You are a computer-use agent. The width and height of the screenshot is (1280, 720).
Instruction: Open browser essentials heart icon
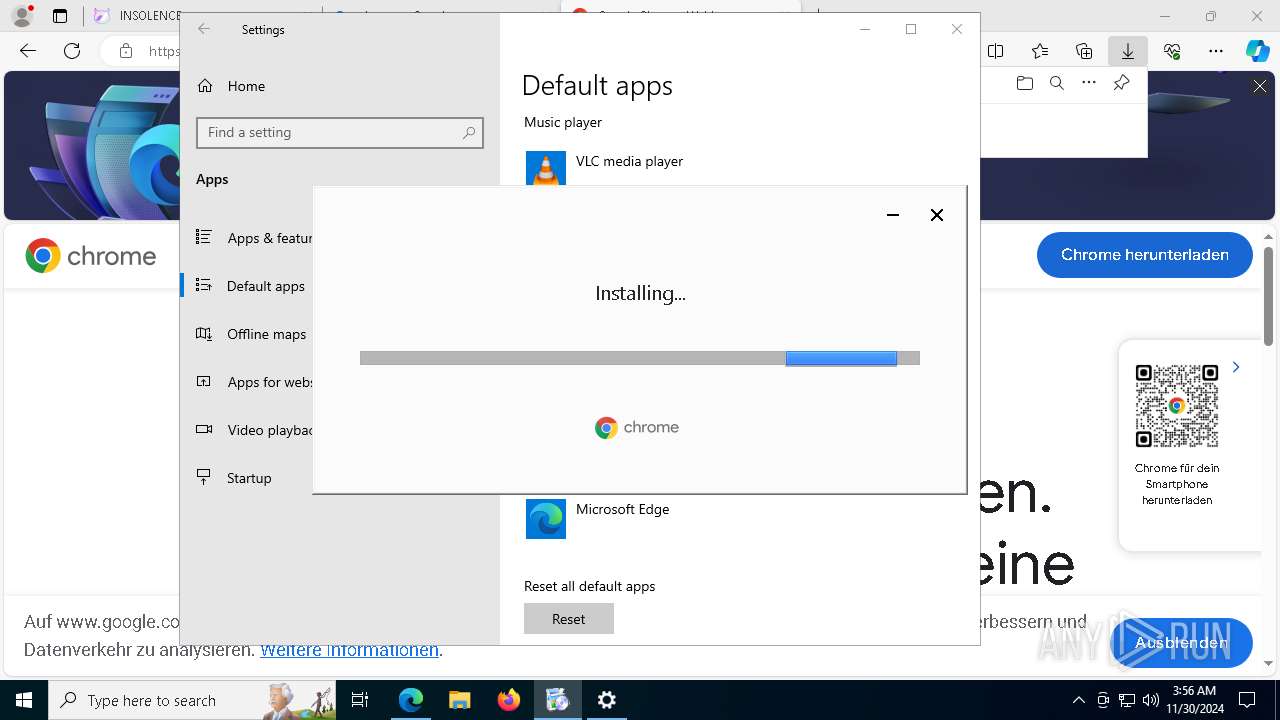pyautogui.click(x=1172, y=51)
